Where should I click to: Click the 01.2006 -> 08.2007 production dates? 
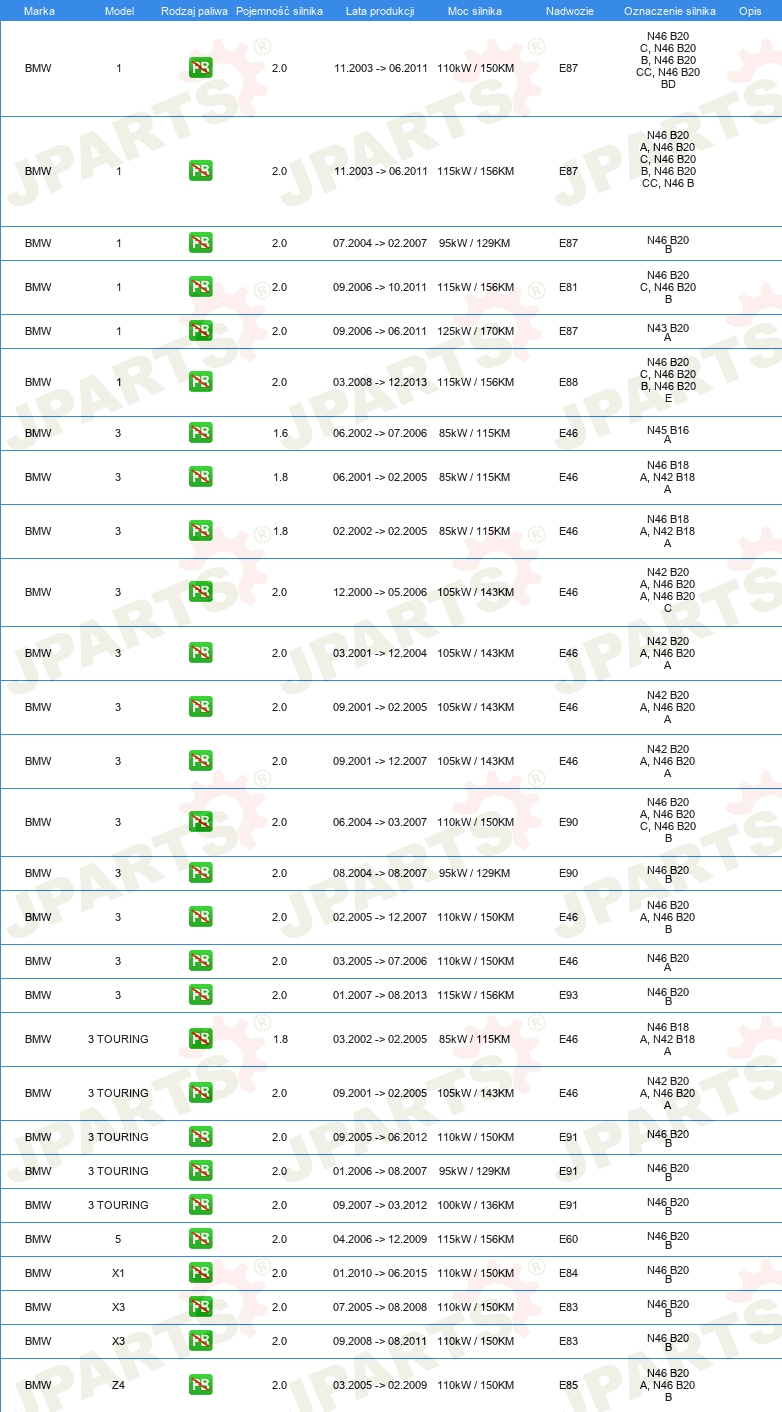[x=380, y=1171]
